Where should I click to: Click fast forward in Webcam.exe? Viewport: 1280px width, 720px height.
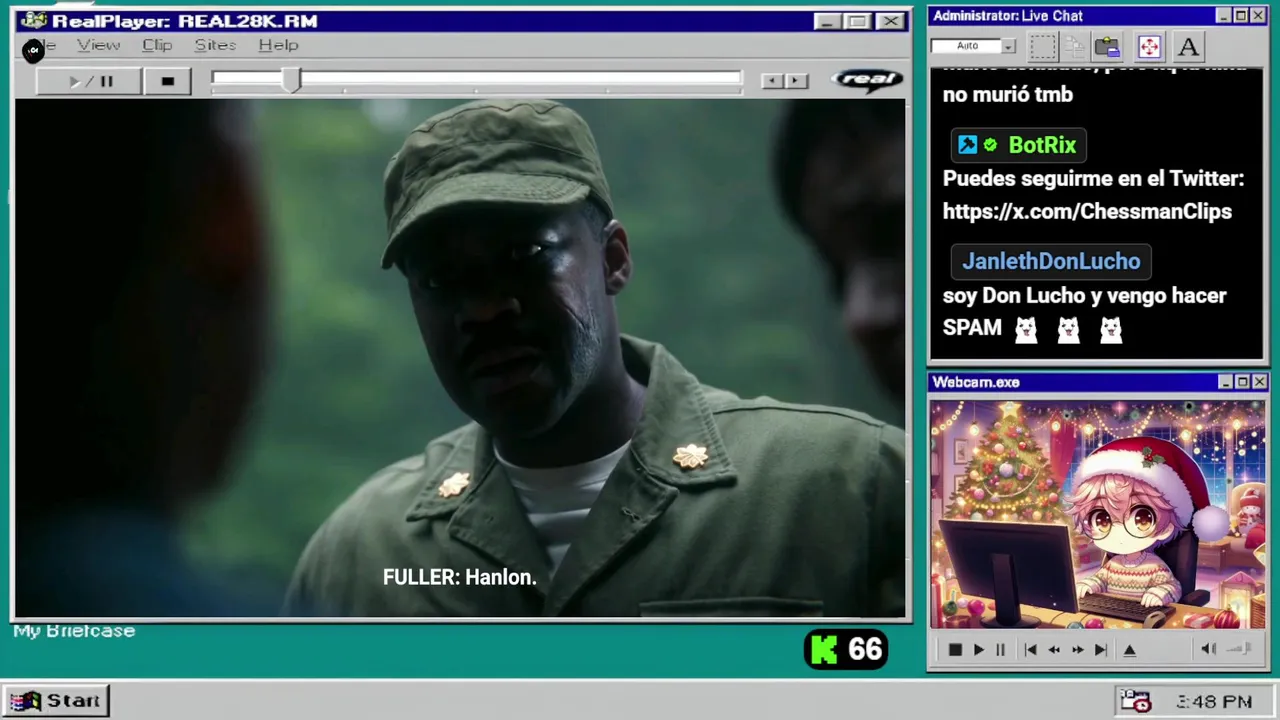click(x=1077, y=650)
